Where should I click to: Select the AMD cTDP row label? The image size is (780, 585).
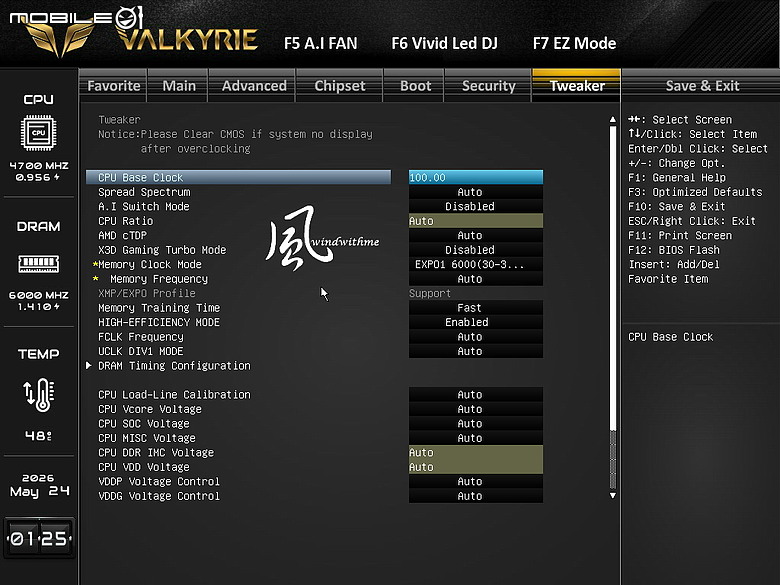122,235
